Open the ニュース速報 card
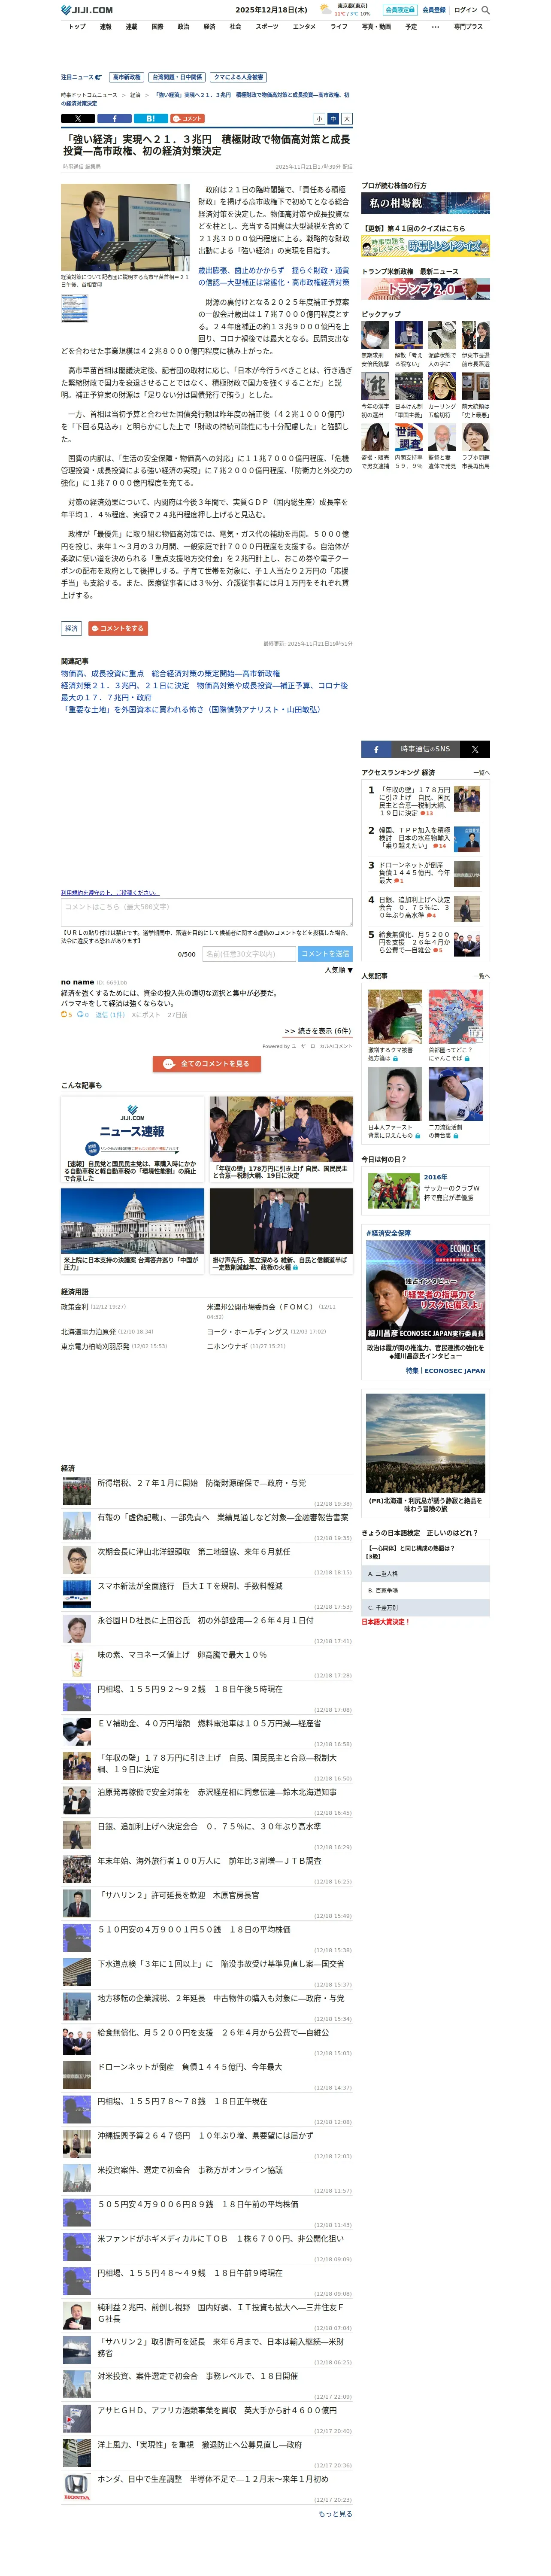Viewport: 551px width, 2576px height. point(132,1140)
